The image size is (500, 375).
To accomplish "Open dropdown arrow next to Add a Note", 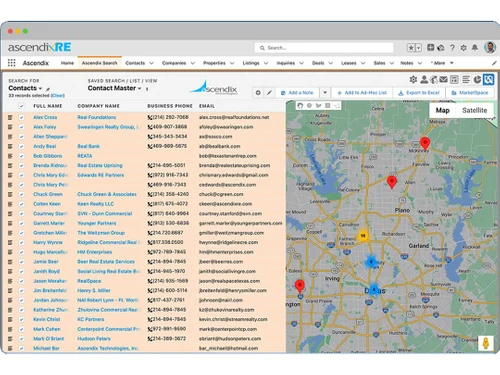I will tap(325, 93).
